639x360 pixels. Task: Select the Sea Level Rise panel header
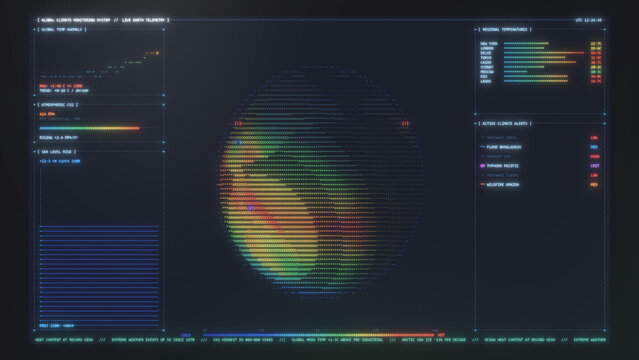tap(57, 152)
